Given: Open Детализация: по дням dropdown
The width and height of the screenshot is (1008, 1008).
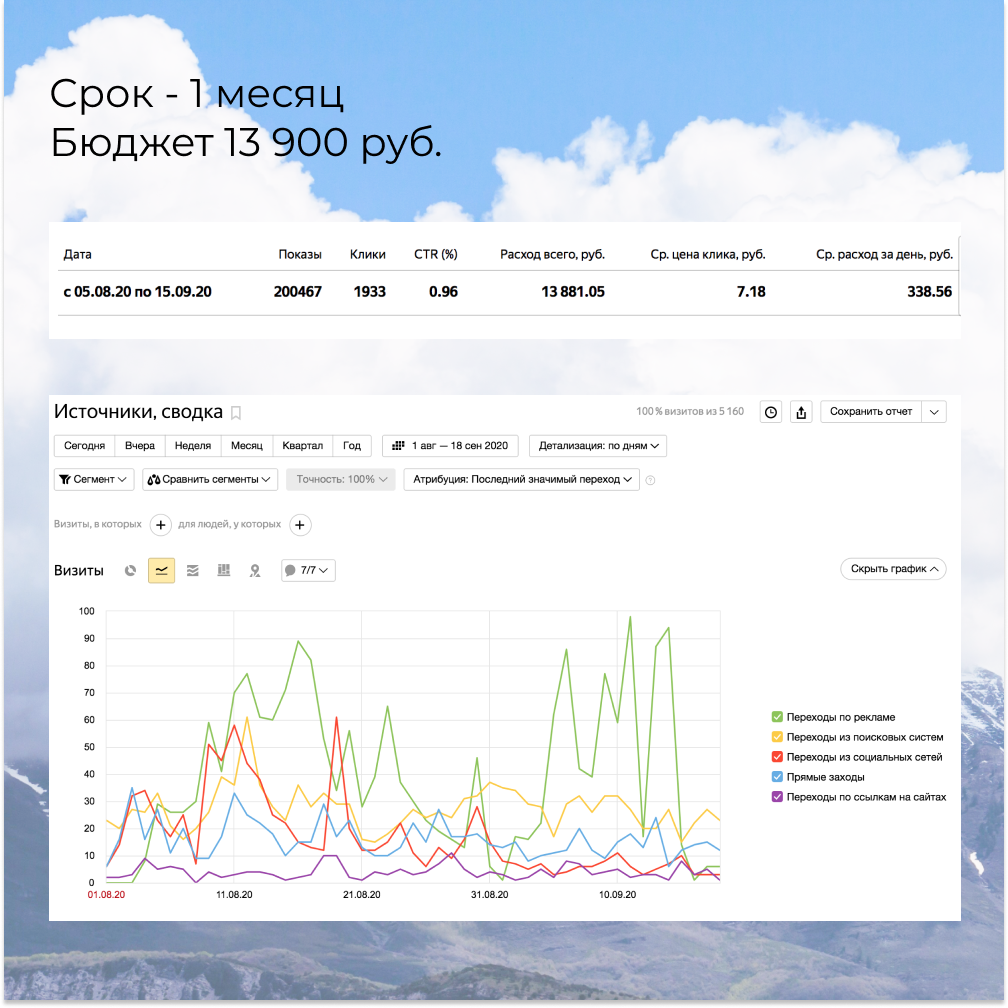Looking at the screenshot, I should pyautogui.click(x=598, y=446).
